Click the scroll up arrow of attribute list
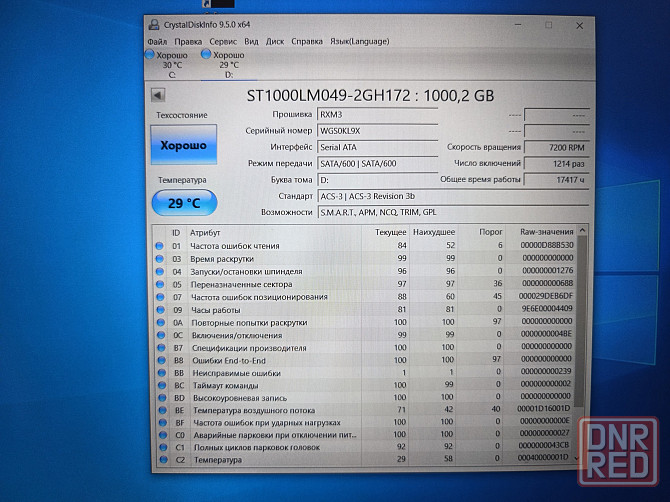The height and width of the screenshot is (502, 670). pos(582,231)
